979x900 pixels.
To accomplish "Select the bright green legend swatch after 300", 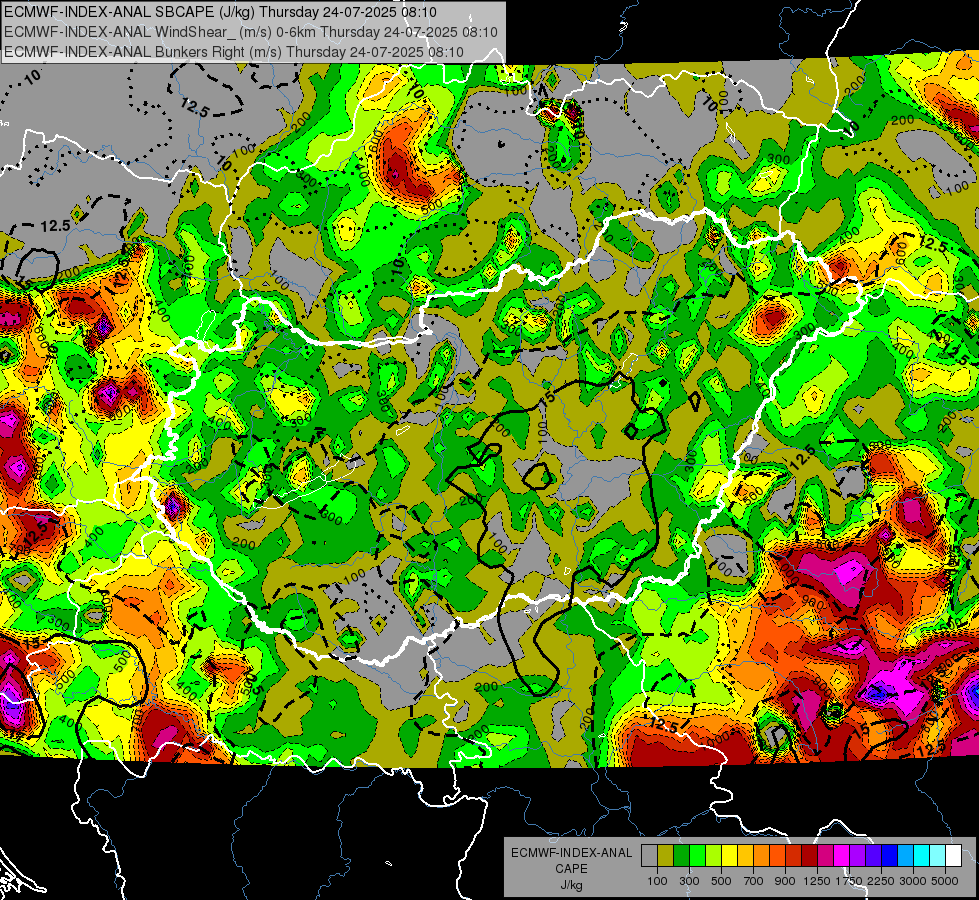I will coord(697,855).
